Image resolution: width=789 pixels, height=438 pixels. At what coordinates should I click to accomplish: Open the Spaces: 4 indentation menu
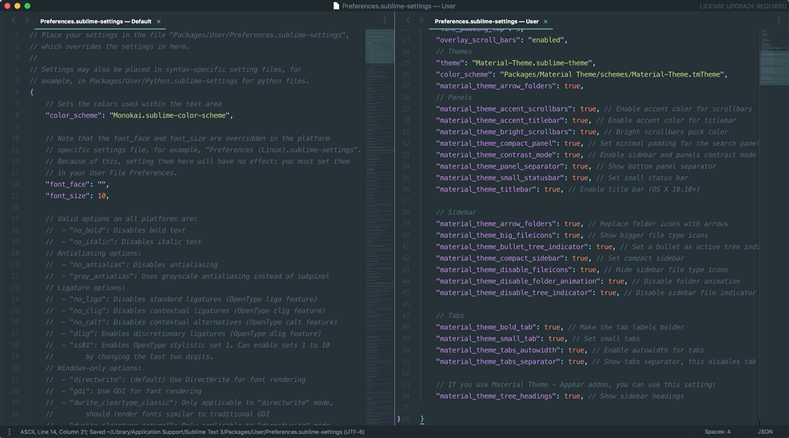tap(718, 432)
